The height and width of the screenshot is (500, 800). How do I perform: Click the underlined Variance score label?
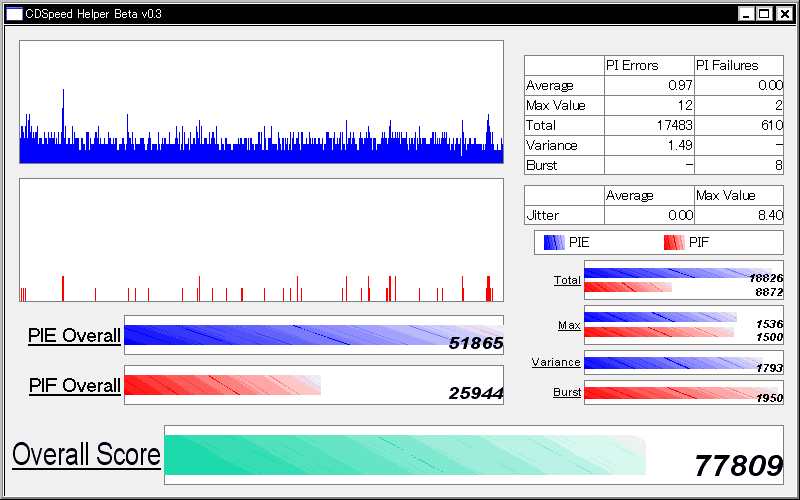(x=556, y=362)
